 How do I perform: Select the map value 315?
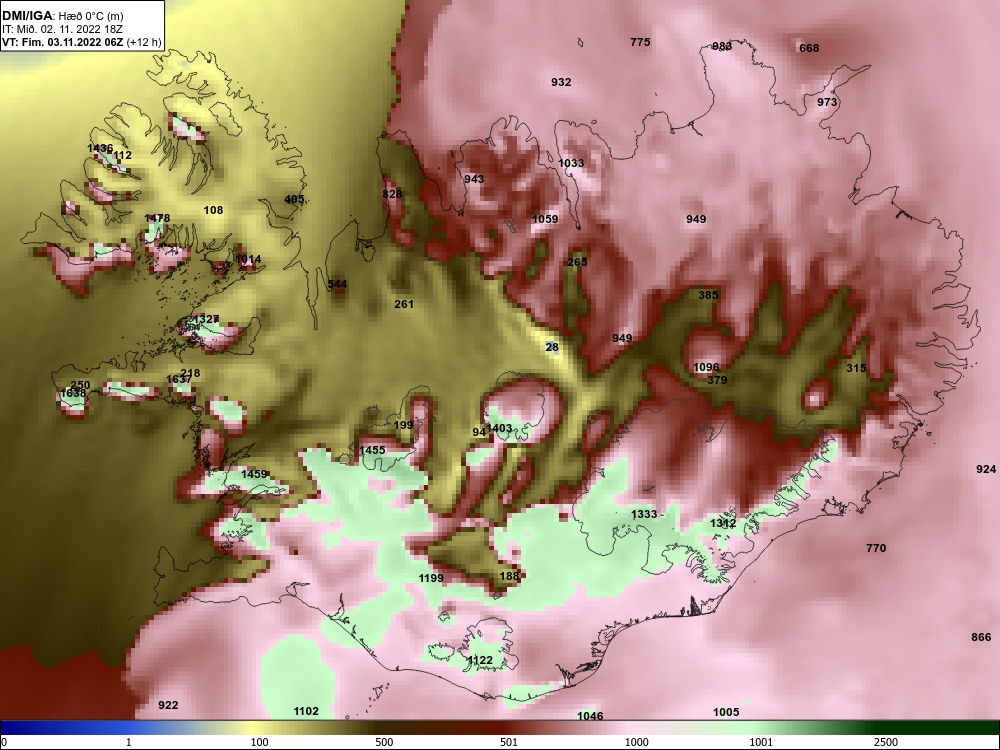point(856,368)
